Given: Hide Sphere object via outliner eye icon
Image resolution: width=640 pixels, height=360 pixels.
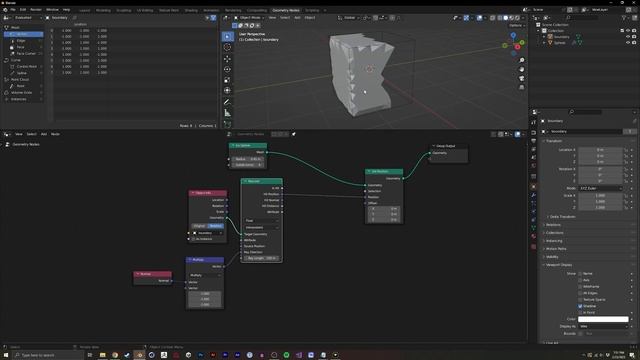Looking at the screenshot, I should (x=628, y=43).
